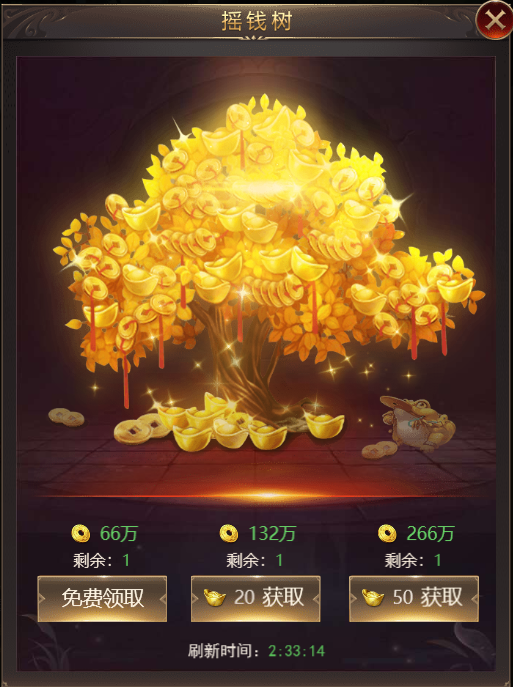This screenshot has width=513, height=687.
Task: Click the 132万 reward amount
Action: pyautogui.click(x=272, y=534)
